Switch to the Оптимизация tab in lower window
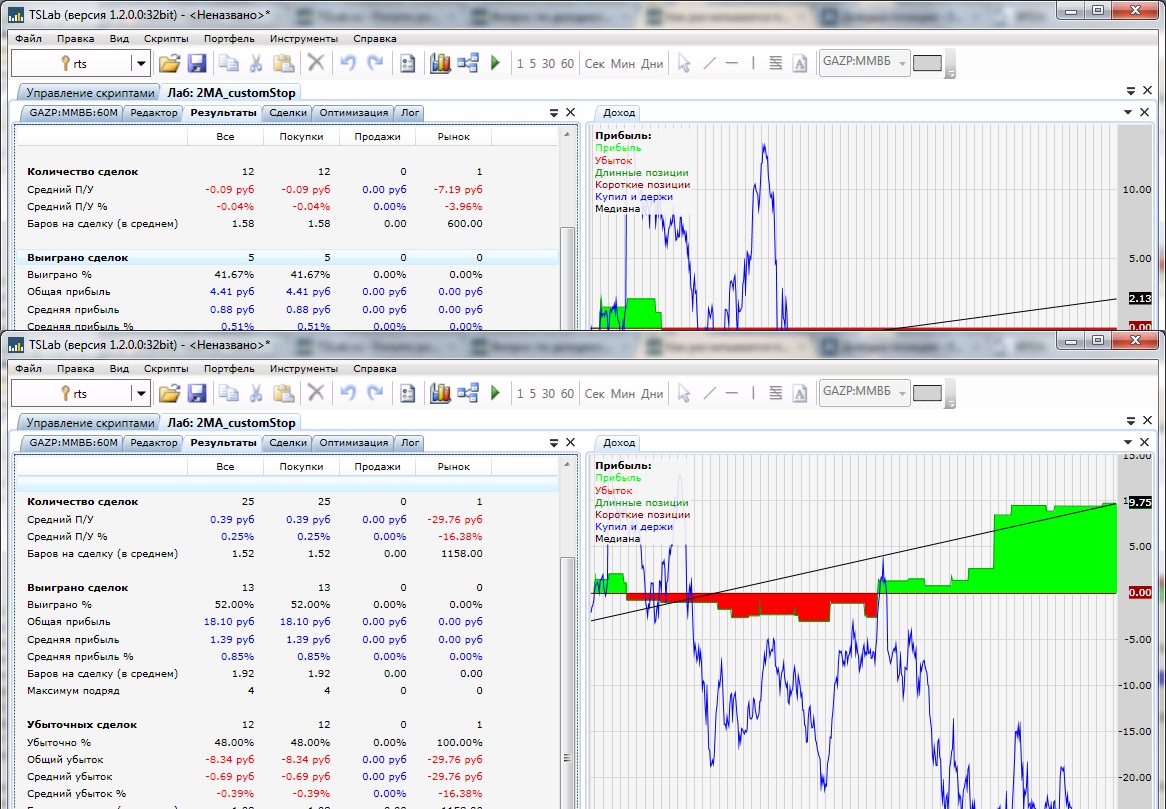 click(354, 443)
